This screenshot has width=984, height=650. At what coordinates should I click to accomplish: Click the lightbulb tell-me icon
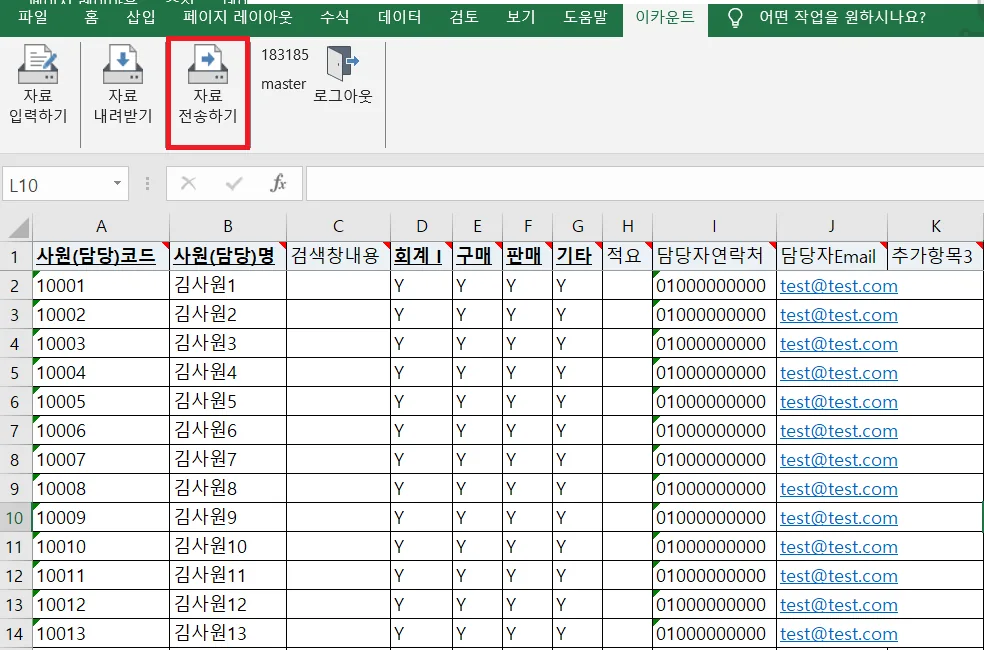click(734, 18)
